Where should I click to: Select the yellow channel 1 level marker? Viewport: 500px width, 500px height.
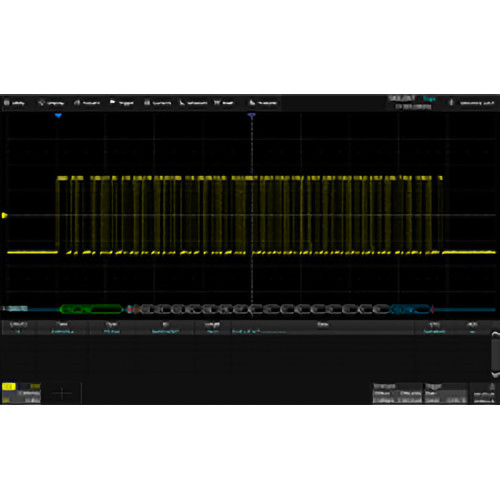pos(4,216)
